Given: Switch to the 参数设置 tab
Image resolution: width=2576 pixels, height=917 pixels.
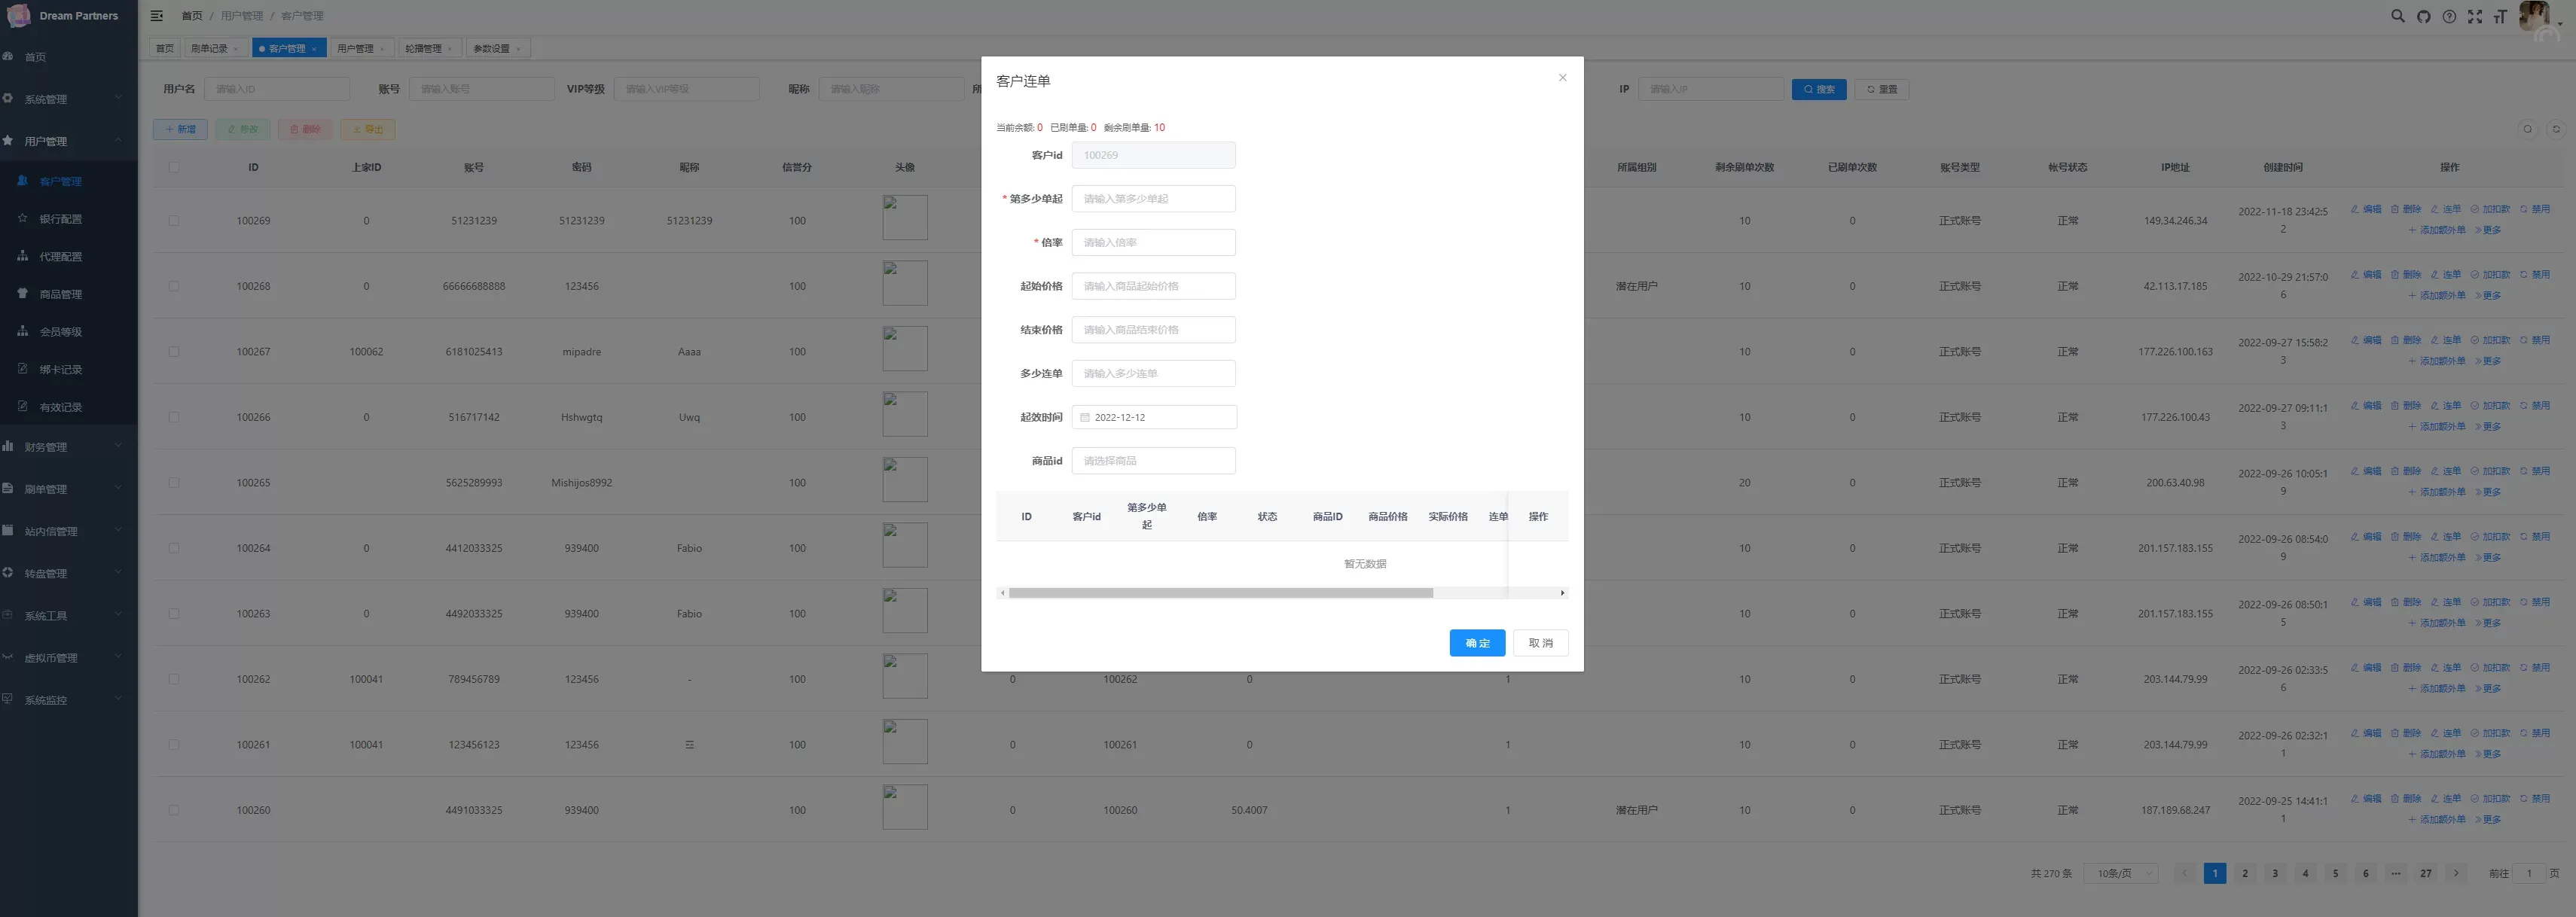Looking at the screenshot, I should [491, 49].
